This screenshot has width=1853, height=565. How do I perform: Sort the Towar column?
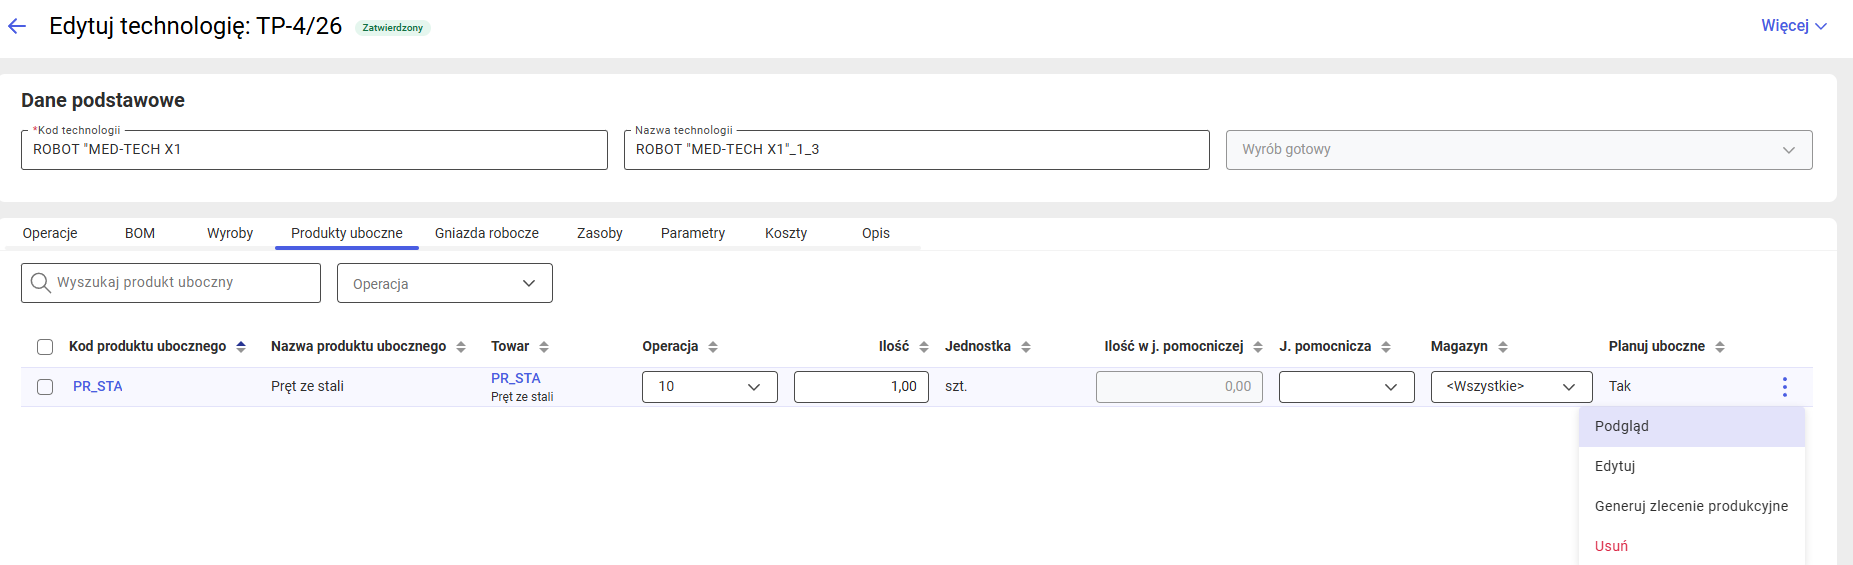pyautogui.click(x=544, y=347)
